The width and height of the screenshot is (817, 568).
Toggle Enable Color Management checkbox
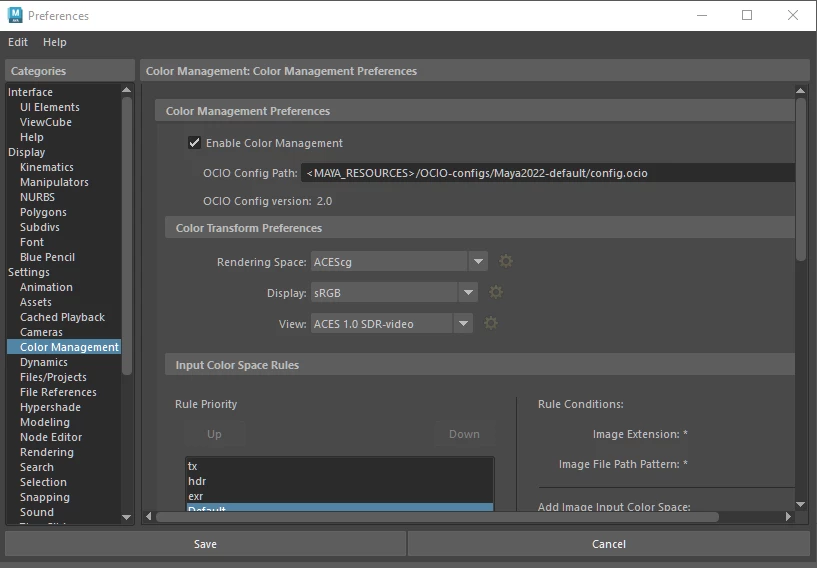194,143
